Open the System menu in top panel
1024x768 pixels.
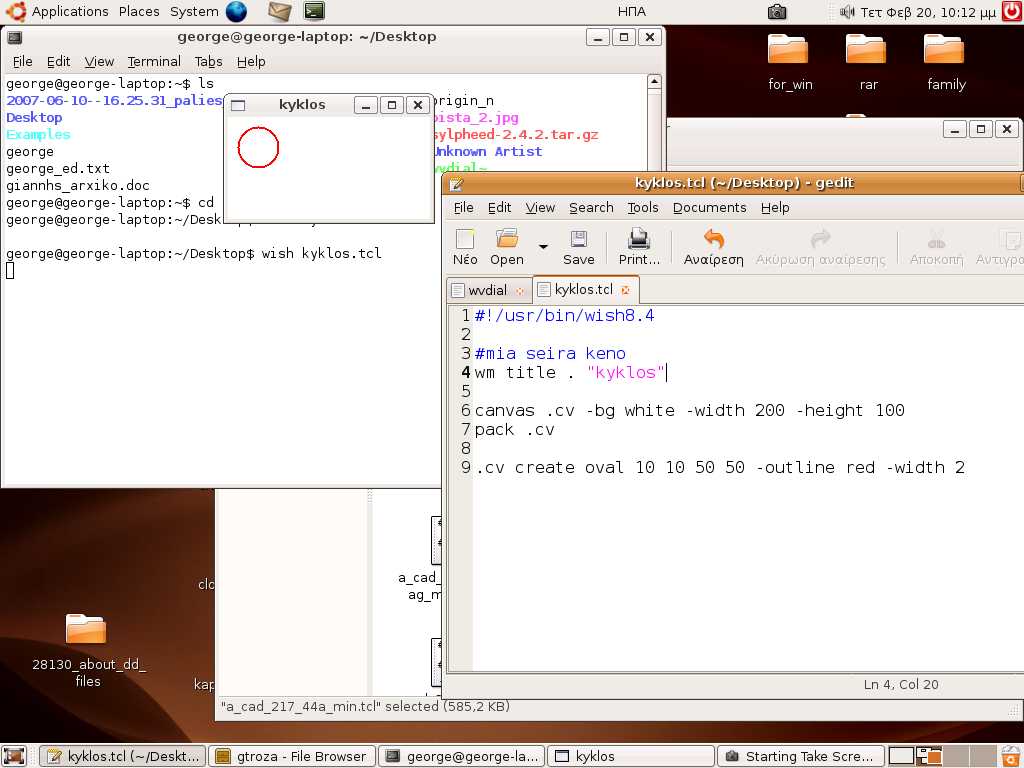click(194, 12)
